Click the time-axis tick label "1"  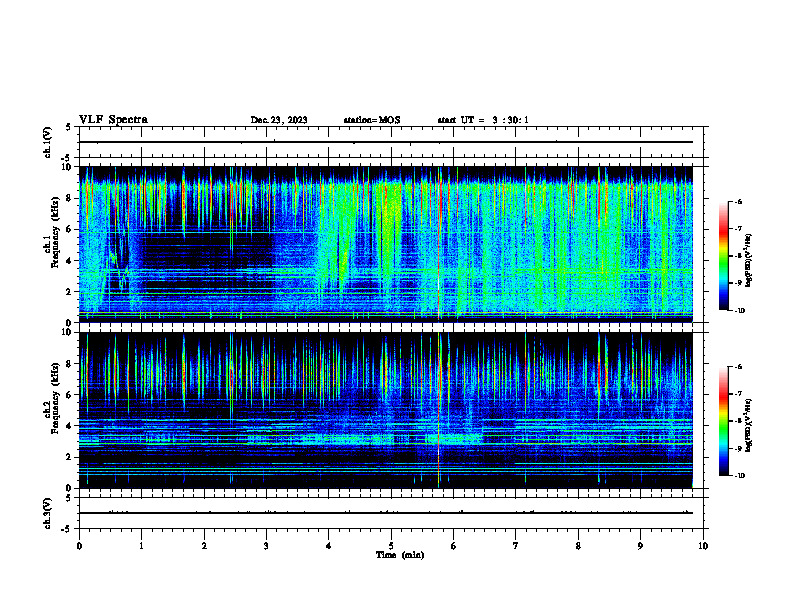(x=141, y=546)
